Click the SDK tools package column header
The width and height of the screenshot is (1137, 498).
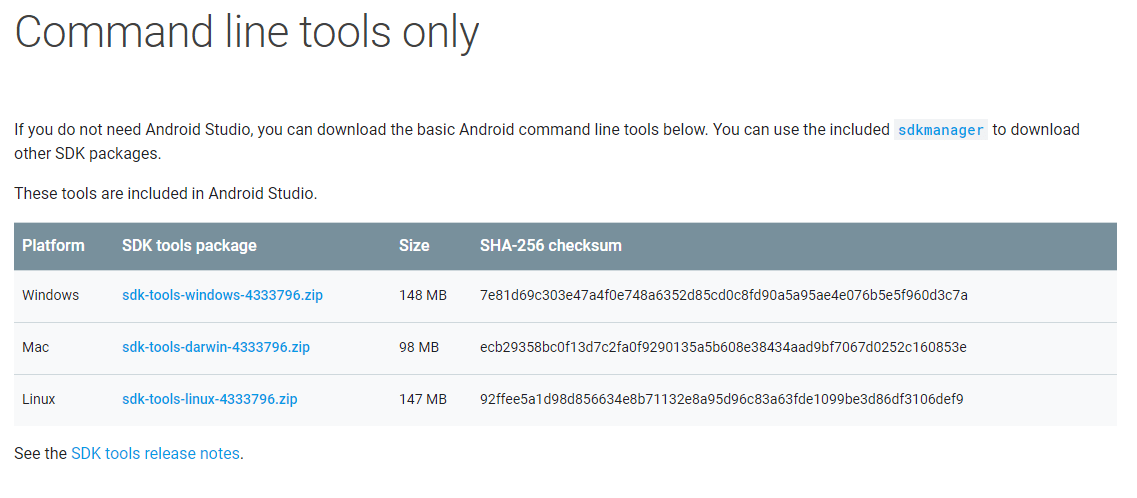[189, 246]
